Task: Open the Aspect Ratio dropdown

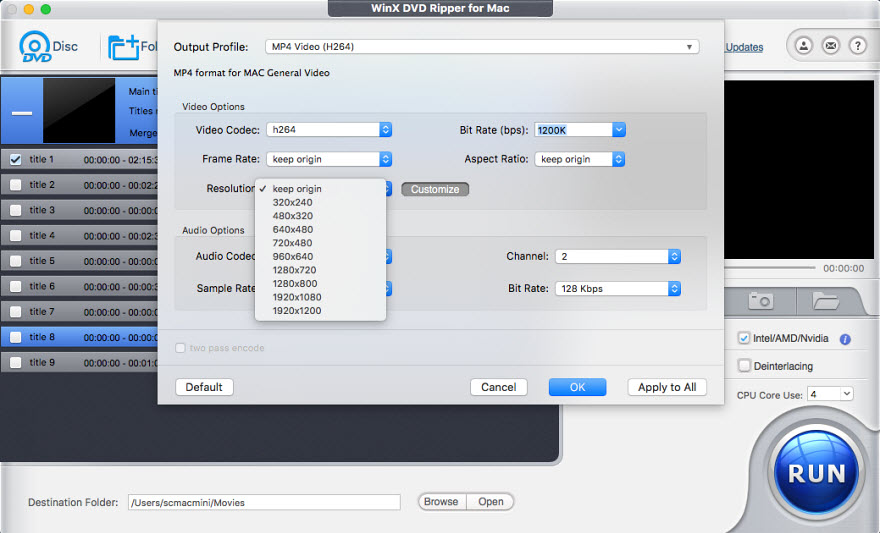Action: pos(579,159)
